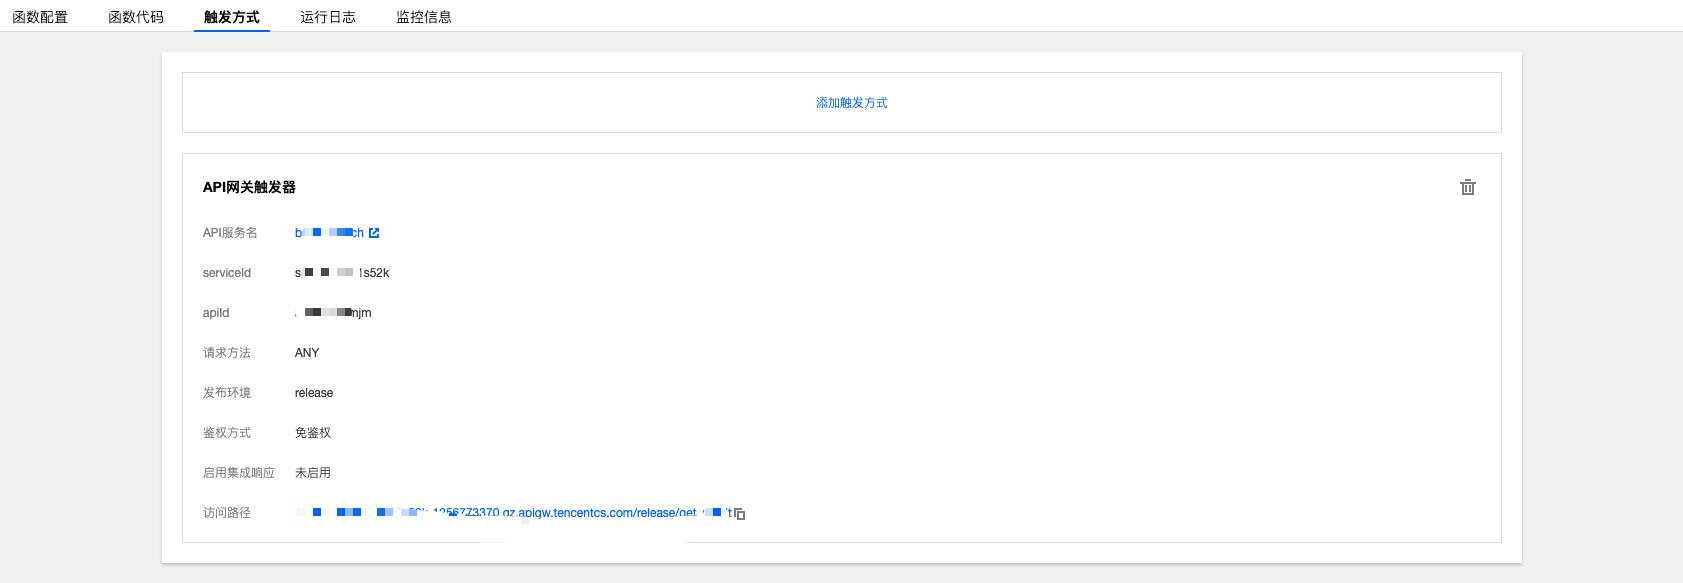Click the 发布环境 label
The height and width of the screenshot is (583, 1683).
coord(227,393)
